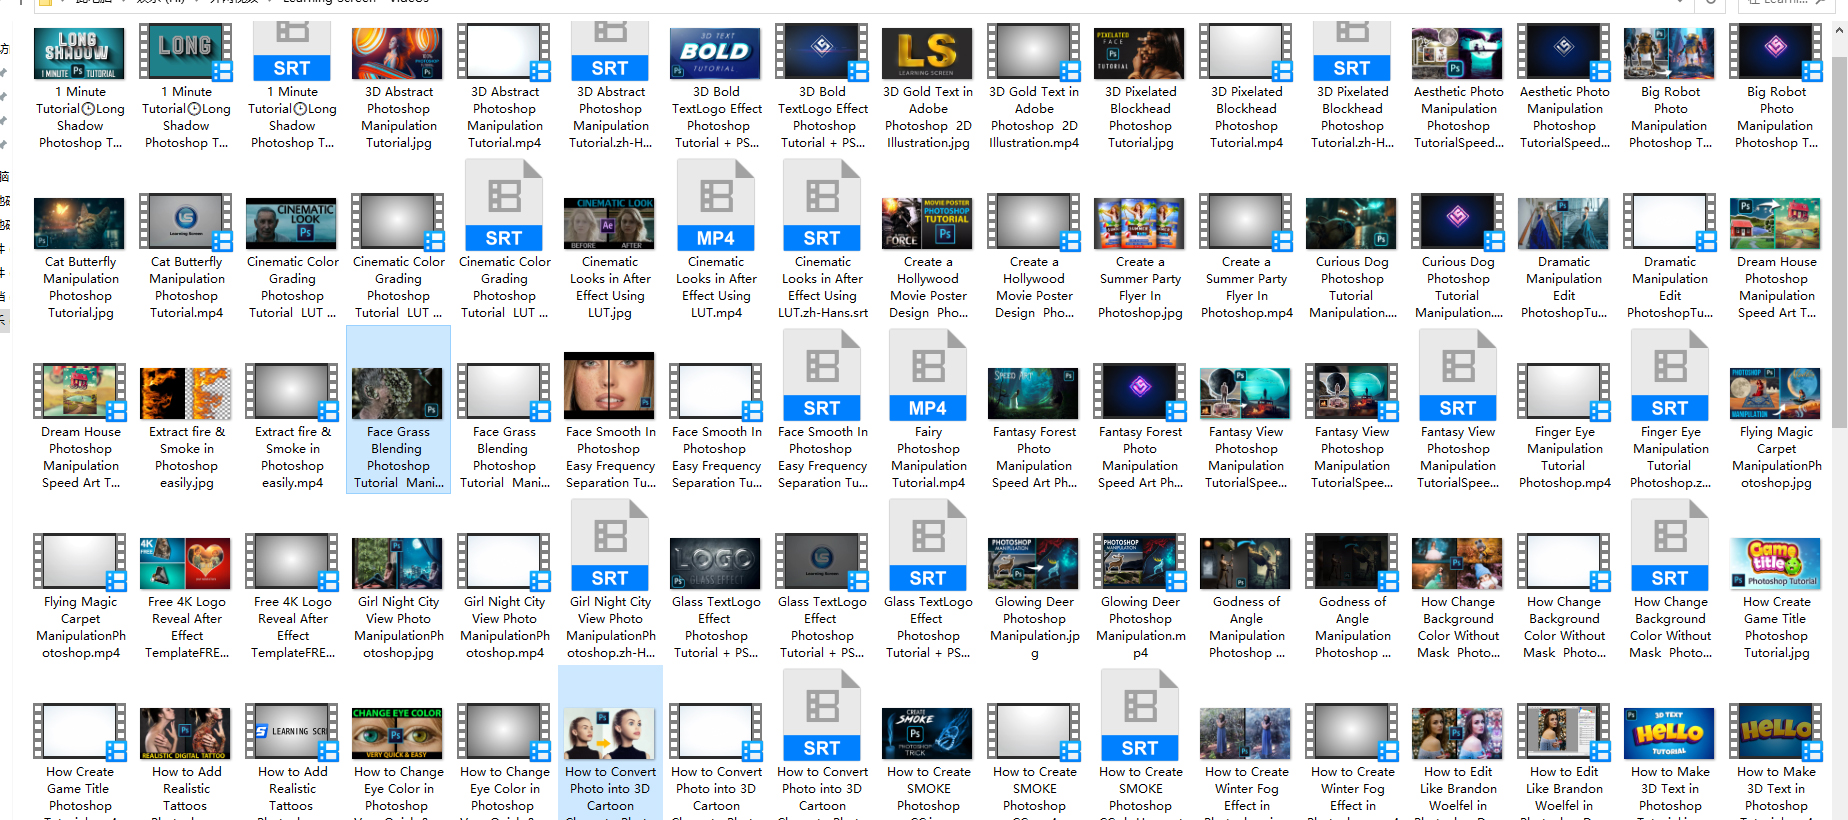Select the 3D Pixelated Blockhead SRT subtitle file
The image size is (1848, 820).
pyautogui.click(x=1352, y=53)
